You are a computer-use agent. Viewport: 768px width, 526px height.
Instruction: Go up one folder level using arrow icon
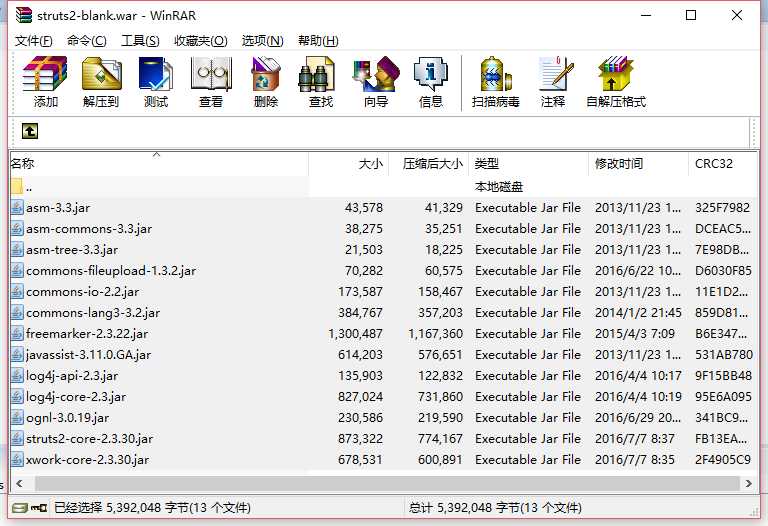(30, 131)
